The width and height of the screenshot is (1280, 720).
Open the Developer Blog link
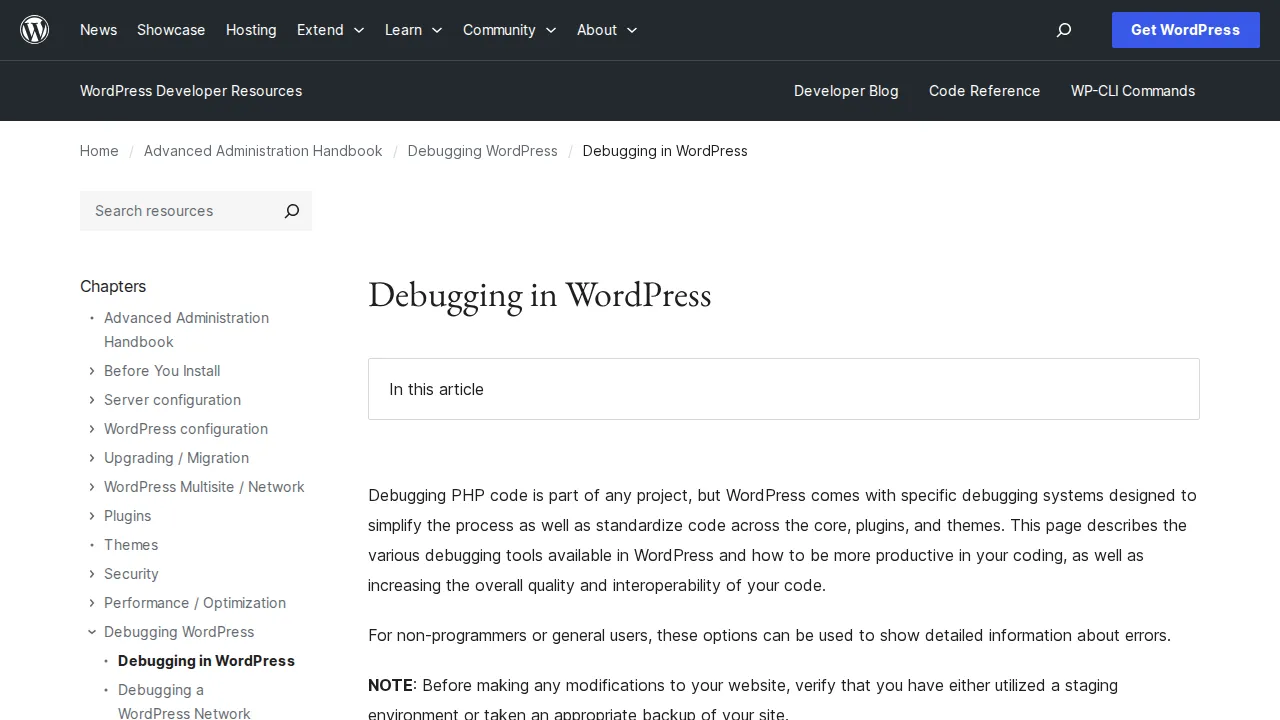(x=846, y=91)
